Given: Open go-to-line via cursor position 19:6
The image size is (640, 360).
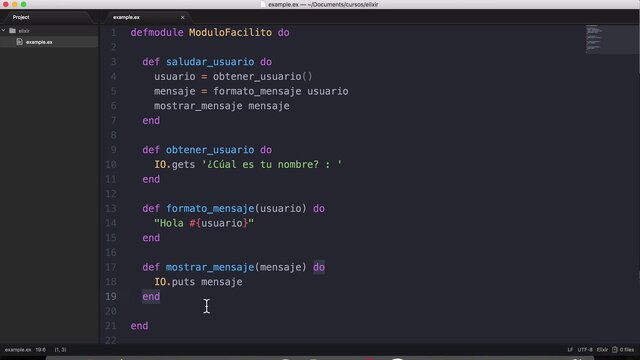Looking at the screenshot, I should point(41,349).
